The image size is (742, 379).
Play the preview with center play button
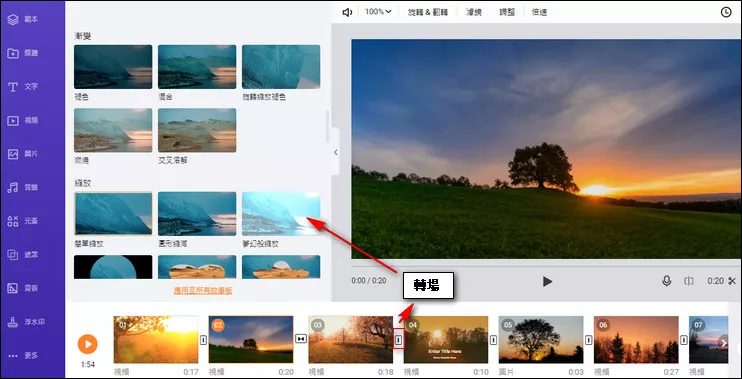pos(547,282)
